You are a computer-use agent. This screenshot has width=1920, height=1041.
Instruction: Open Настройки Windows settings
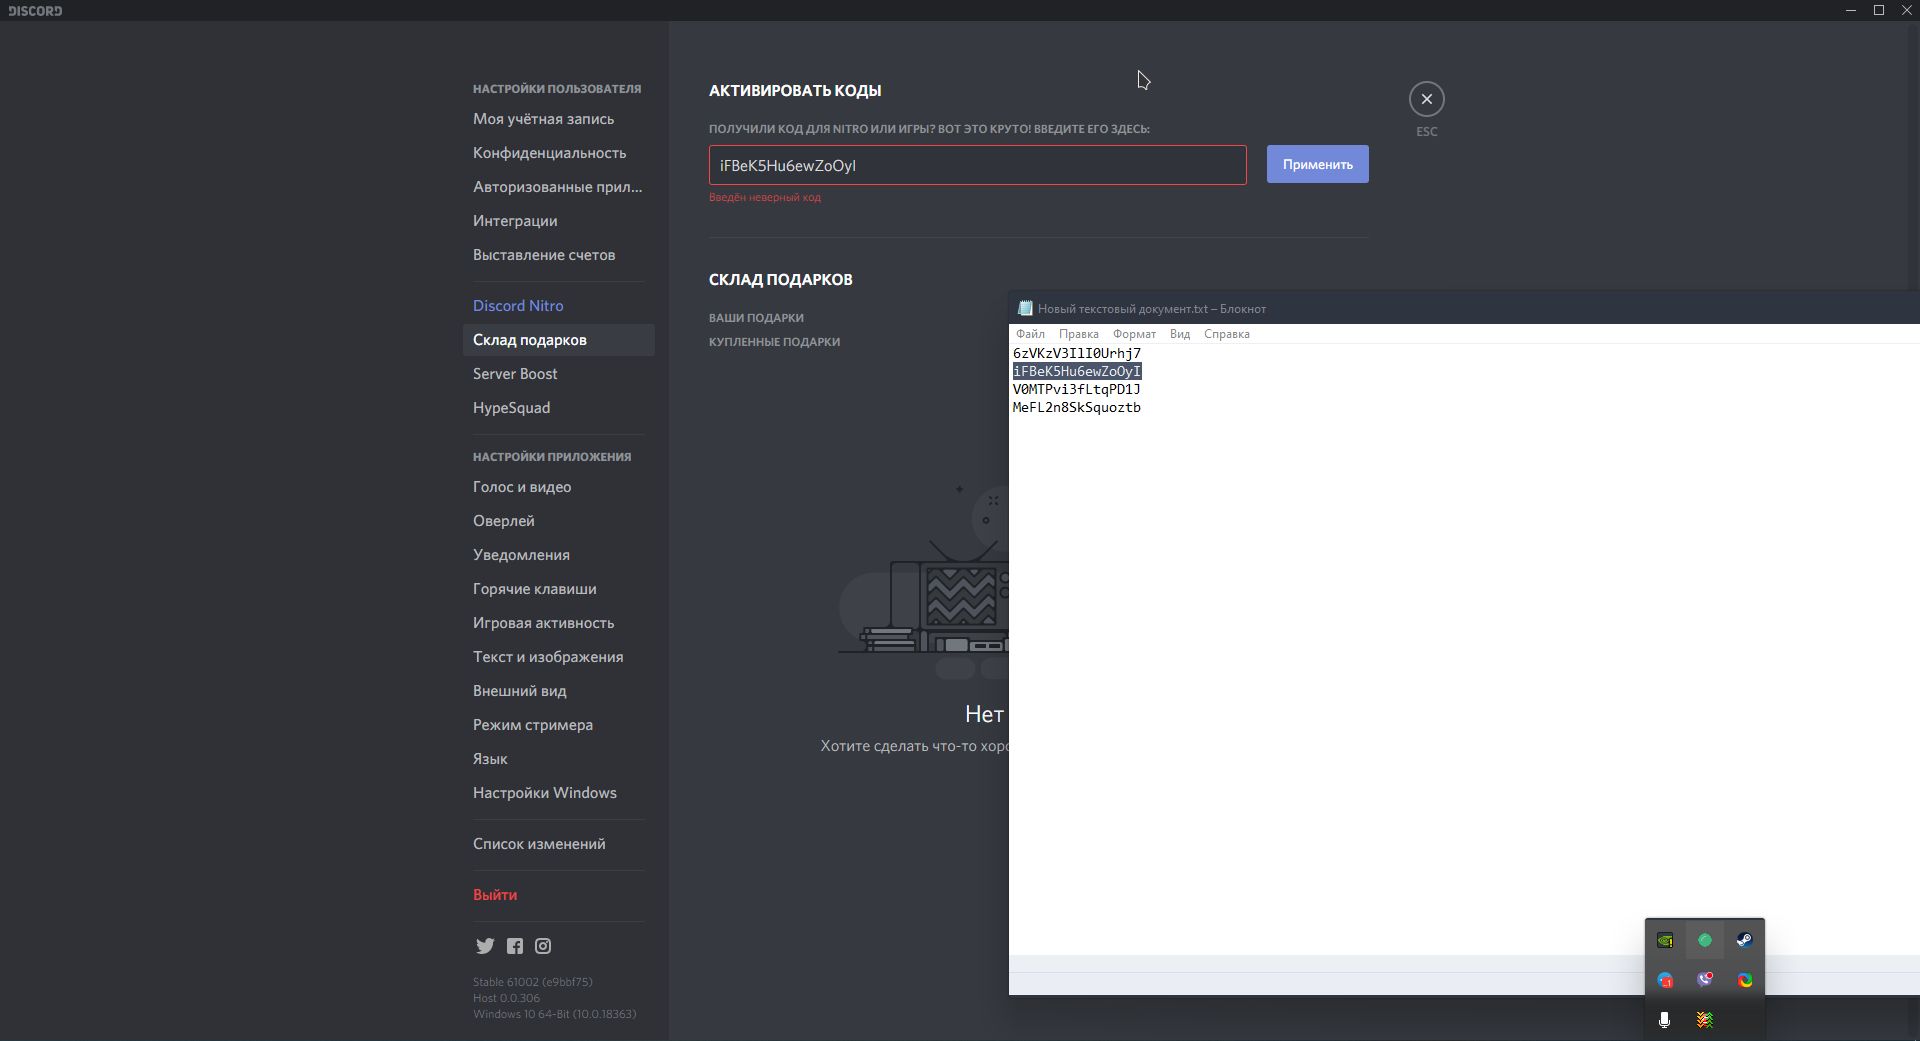[x=558, y=793]
